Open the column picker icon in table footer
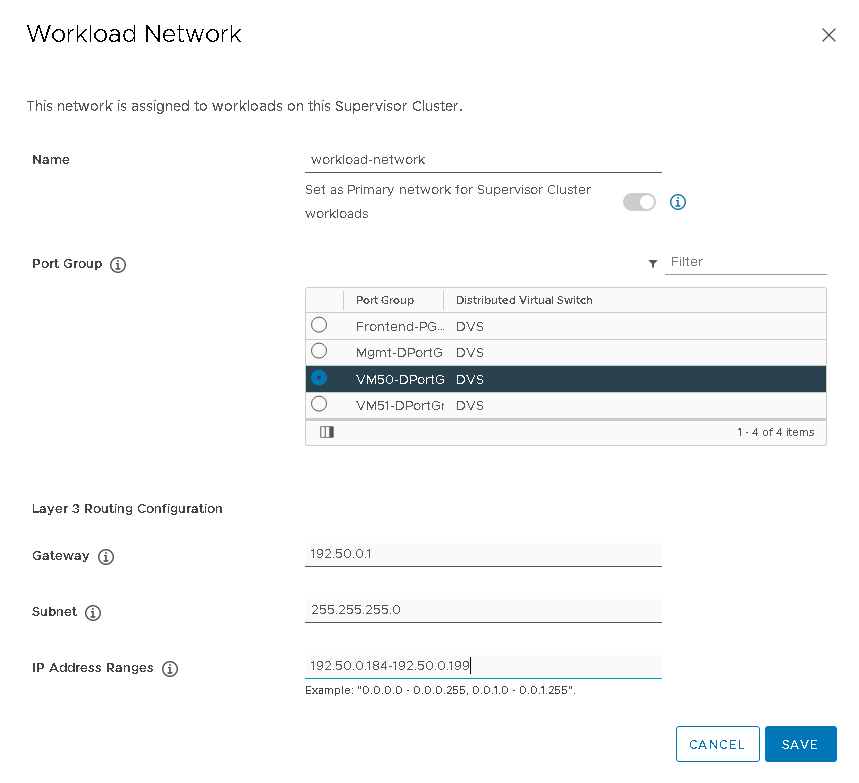Screen dimensions: 859x783 326,432
